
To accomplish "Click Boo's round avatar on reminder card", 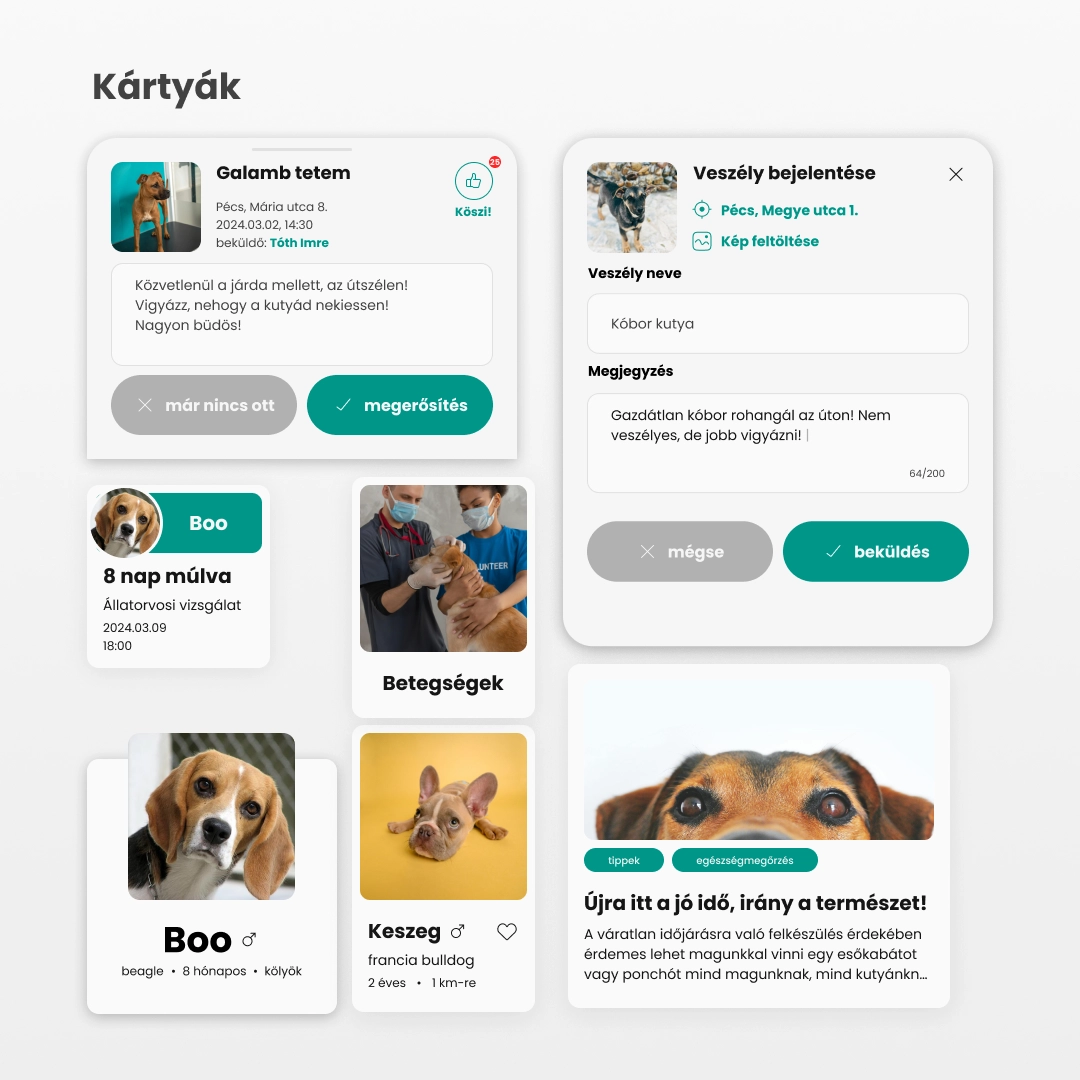I will click(126, 522).
